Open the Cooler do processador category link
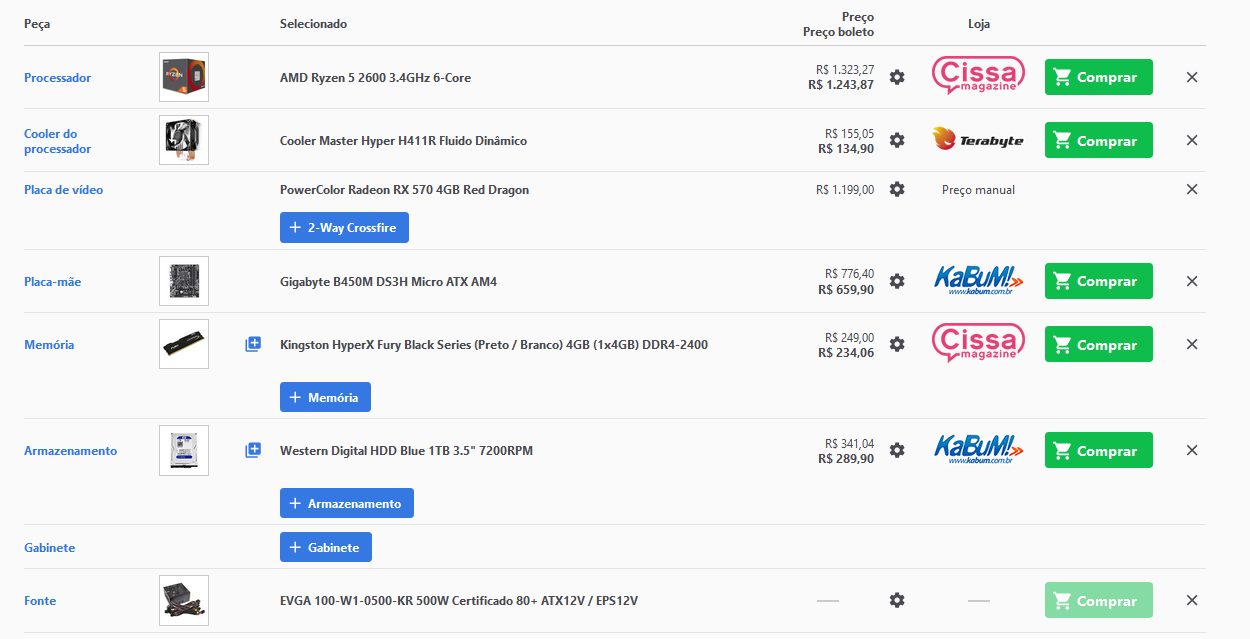The height and width of the screenshot is (639, 1250). 57,141
